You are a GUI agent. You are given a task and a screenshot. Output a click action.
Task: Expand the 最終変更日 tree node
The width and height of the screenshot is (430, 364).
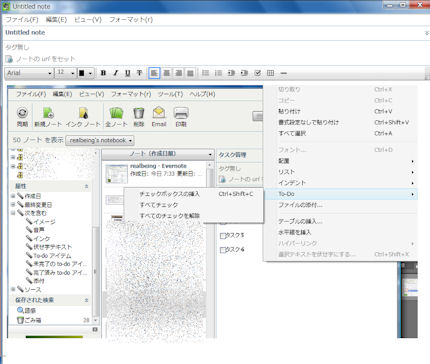click(x=13, y=204)
